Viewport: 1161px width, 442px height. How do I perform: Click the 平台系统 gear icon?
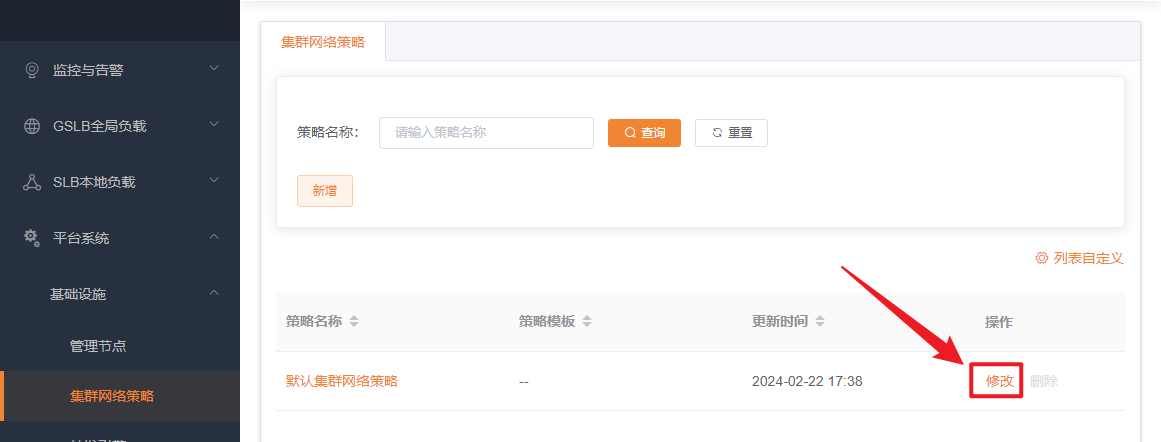[32, 238]
